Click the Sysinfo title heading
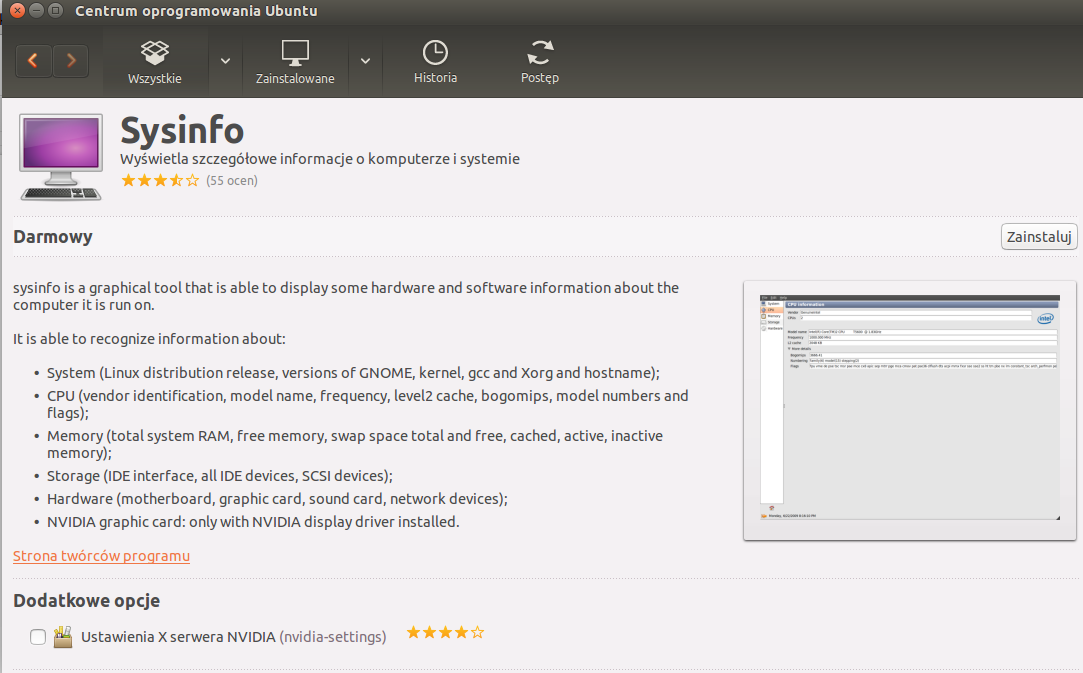Viewport: 1083px width, 673px height. 182,131
